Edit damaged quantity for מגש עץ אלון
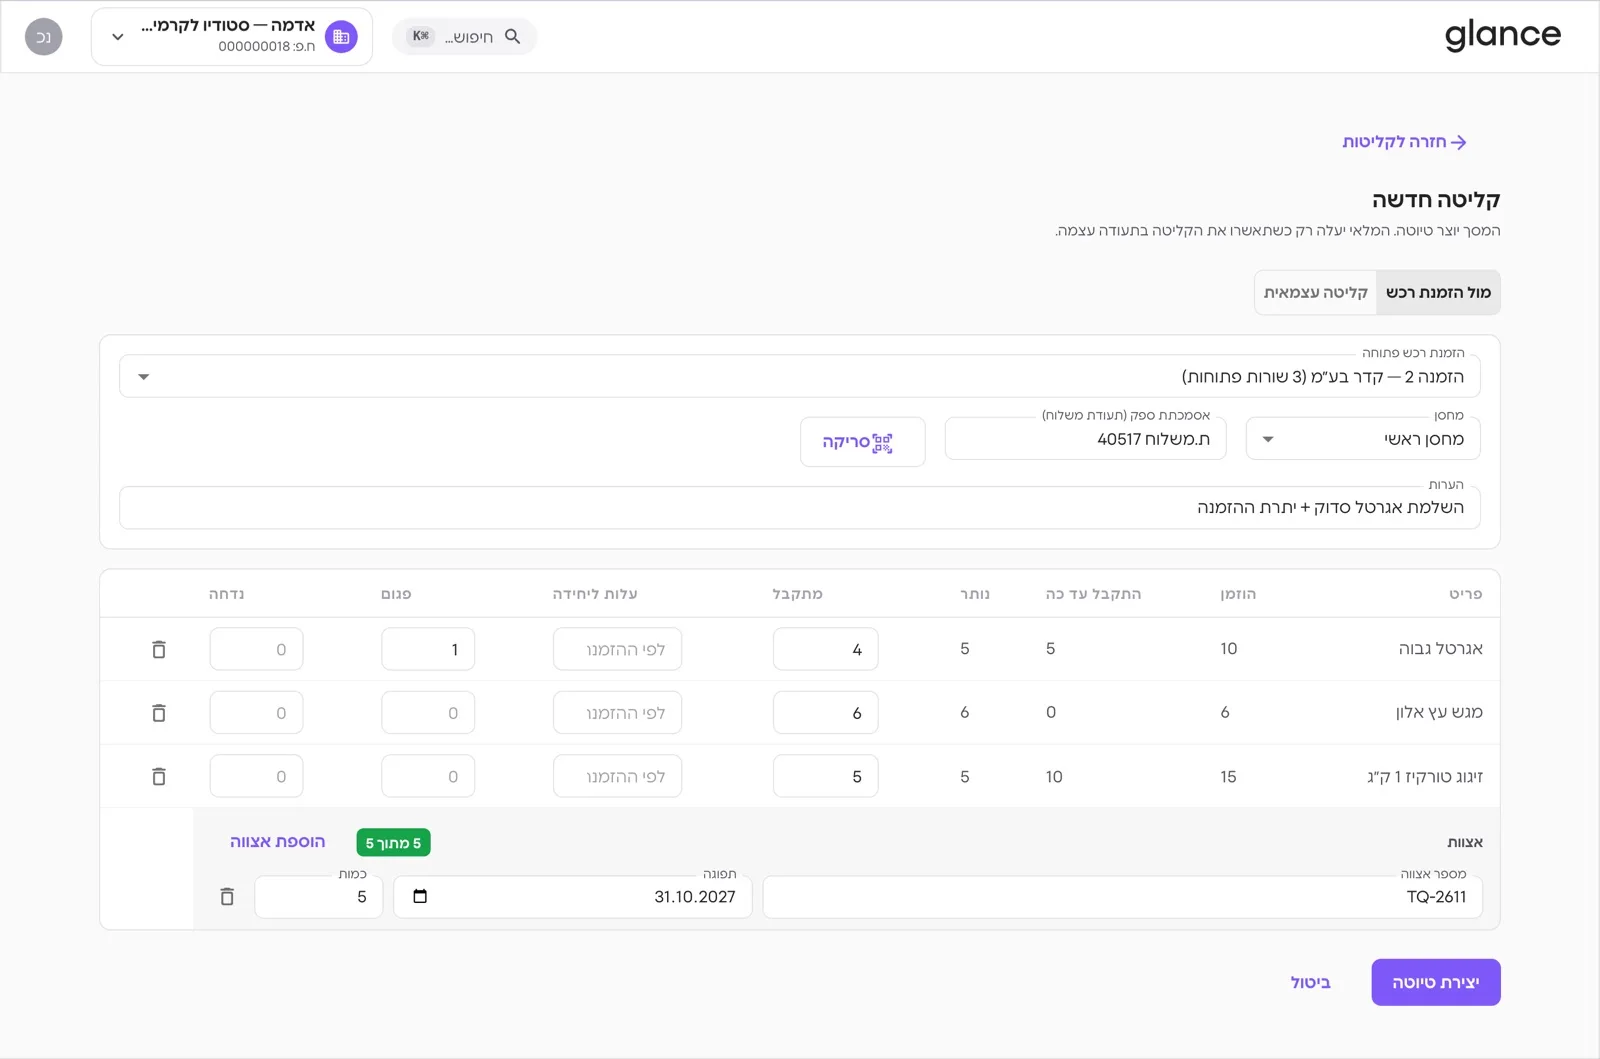Viewport: 1600px width, 1059px height. click(428, 713)
